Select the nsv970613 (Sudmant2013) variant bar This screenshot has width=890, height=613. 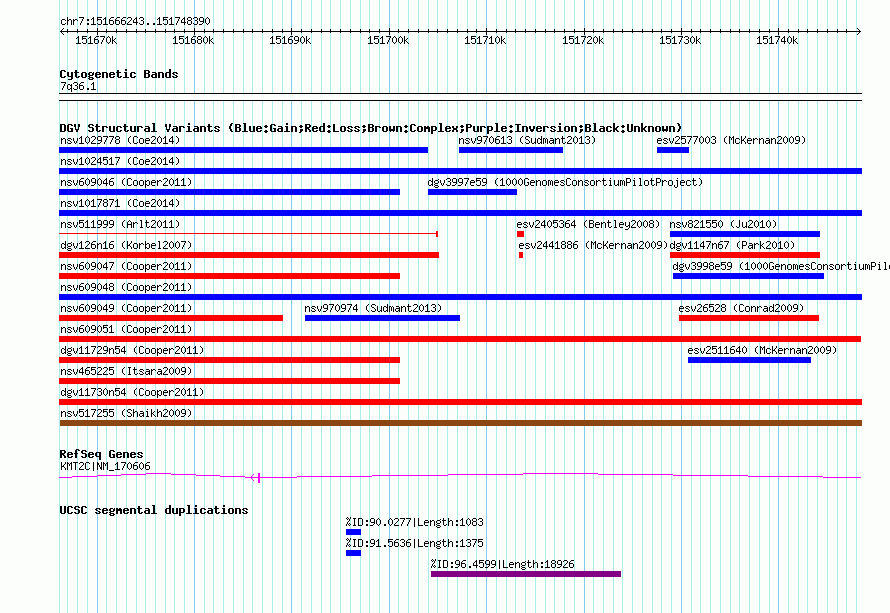click(x=511, y=150)
